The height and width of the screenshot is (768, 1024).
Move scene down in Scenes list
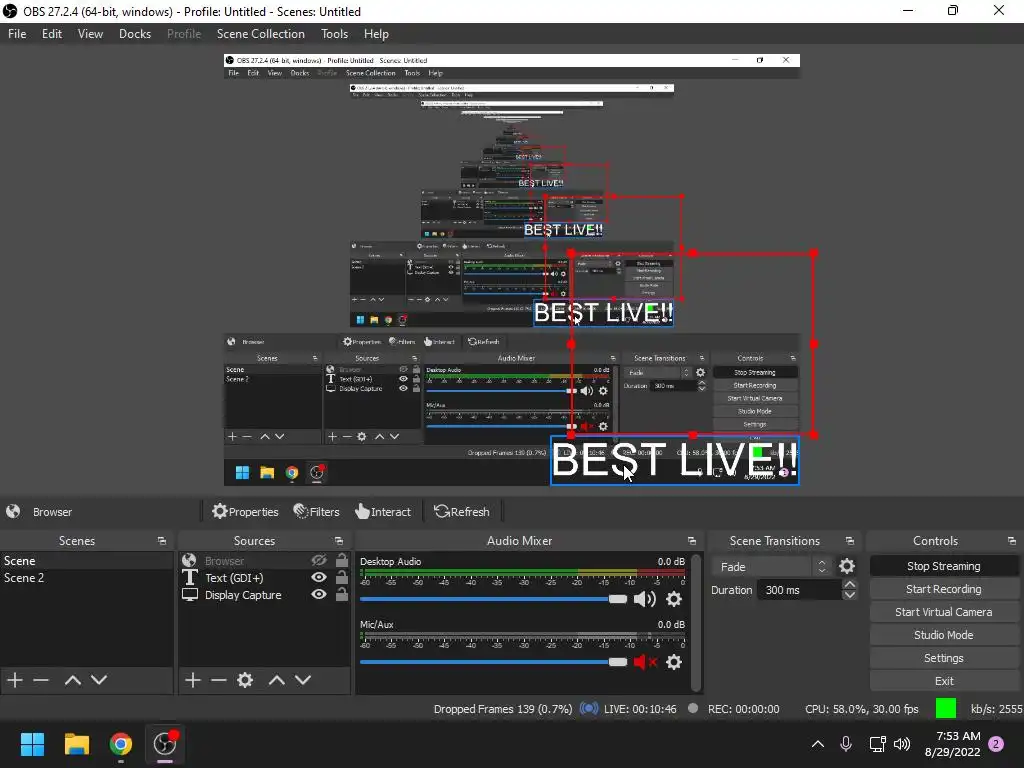click(x=99, y=680)
